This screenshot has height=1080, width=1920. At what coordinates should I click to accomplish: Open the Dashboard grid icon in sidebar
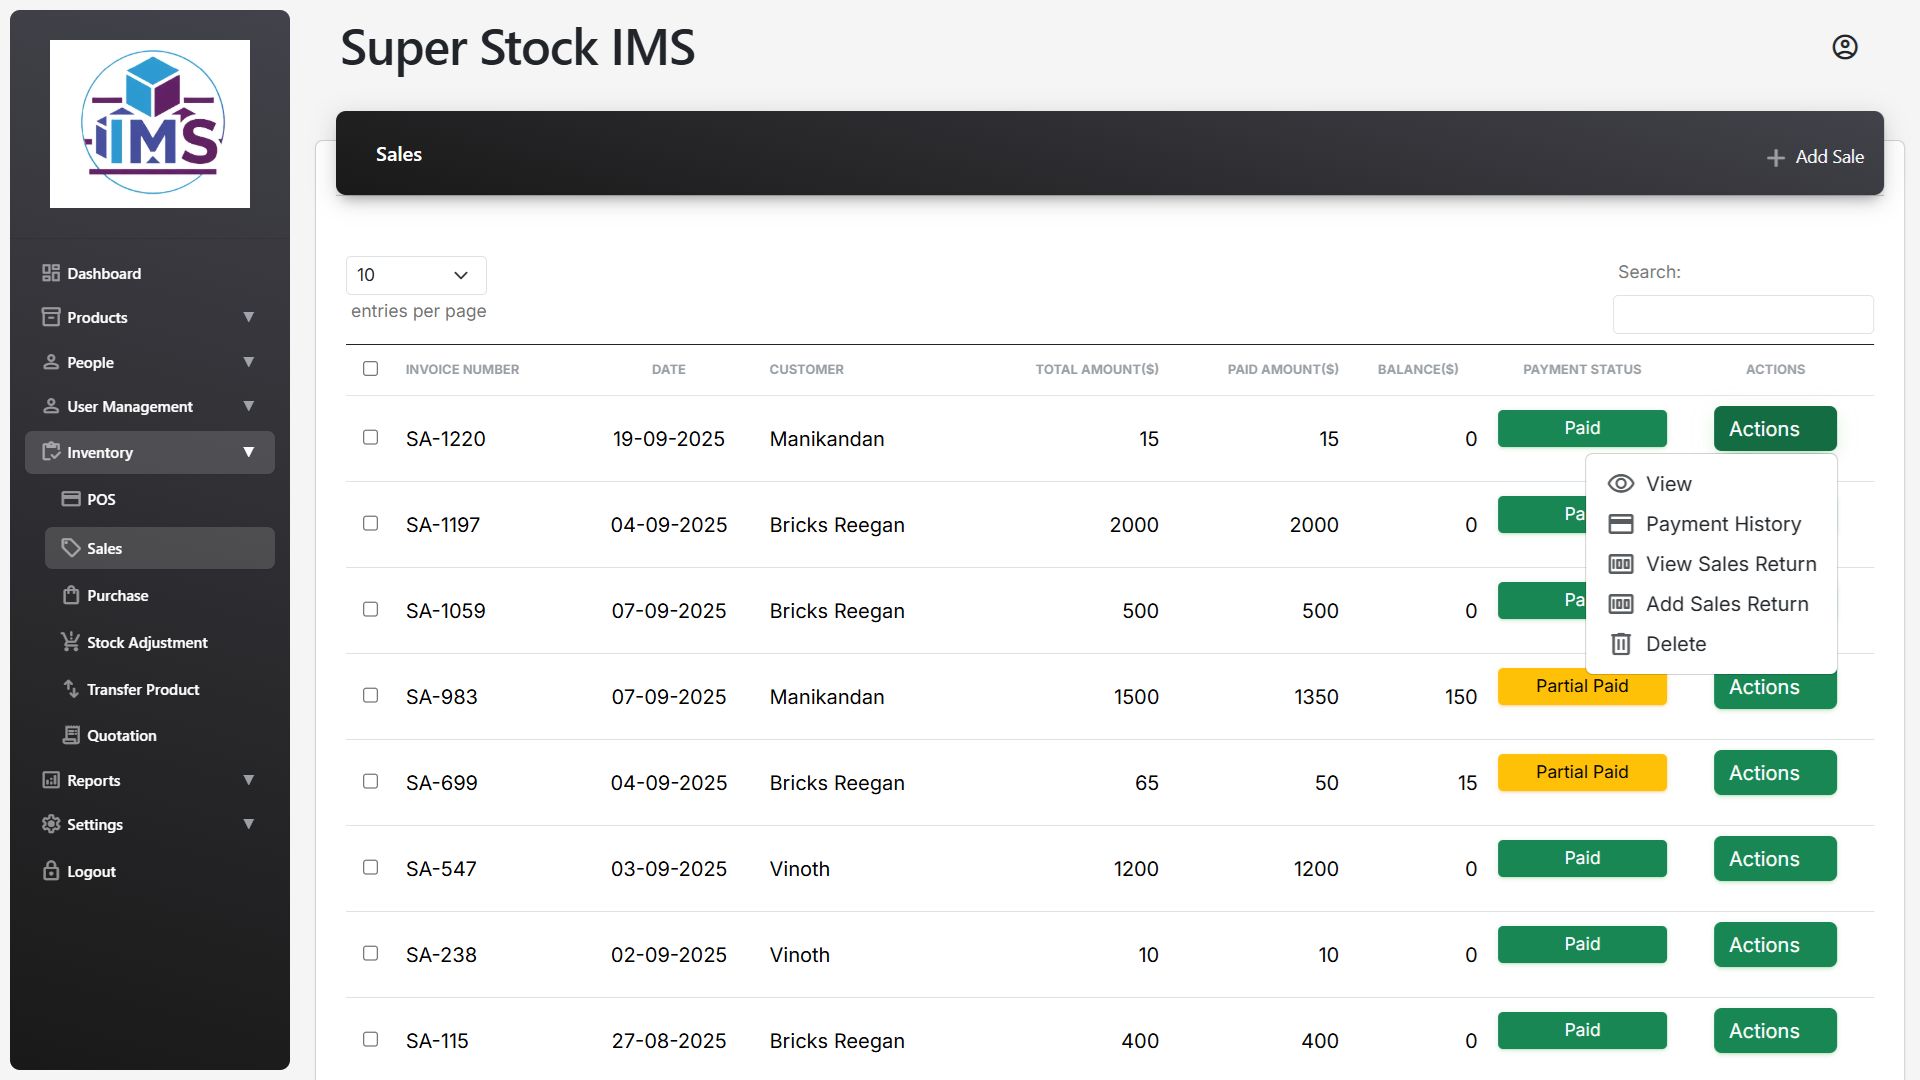tap(51, 273)
